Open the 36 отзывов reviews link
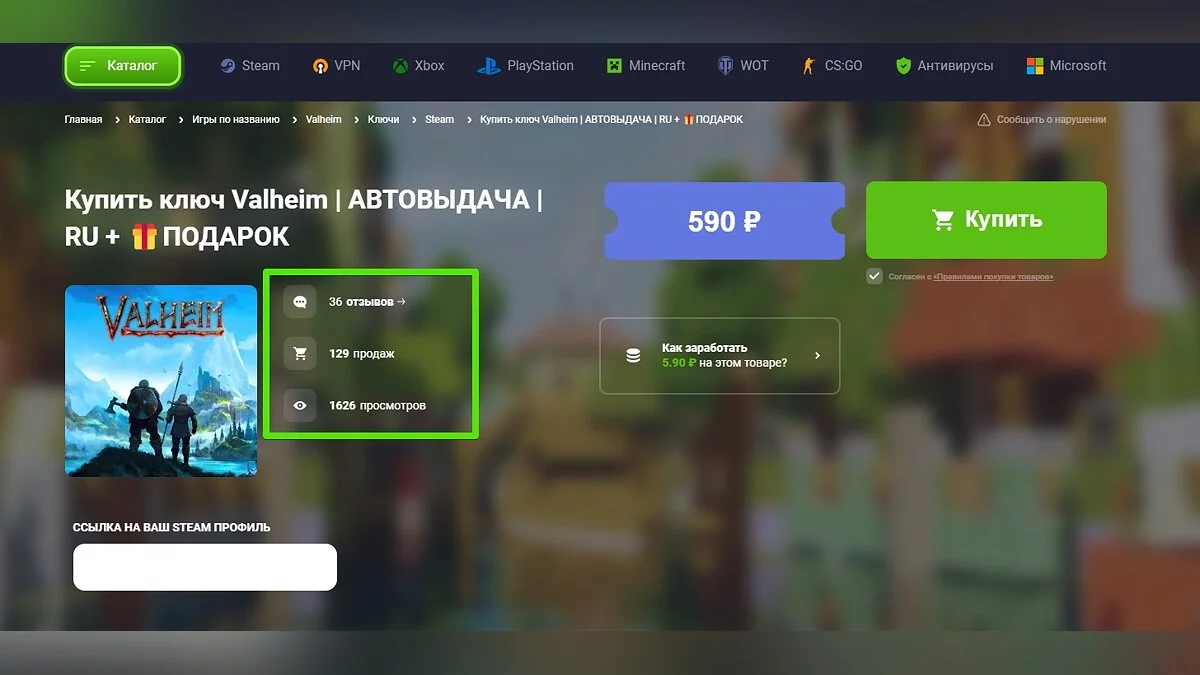The image size is (1200, 675). (x=366, y=301)
